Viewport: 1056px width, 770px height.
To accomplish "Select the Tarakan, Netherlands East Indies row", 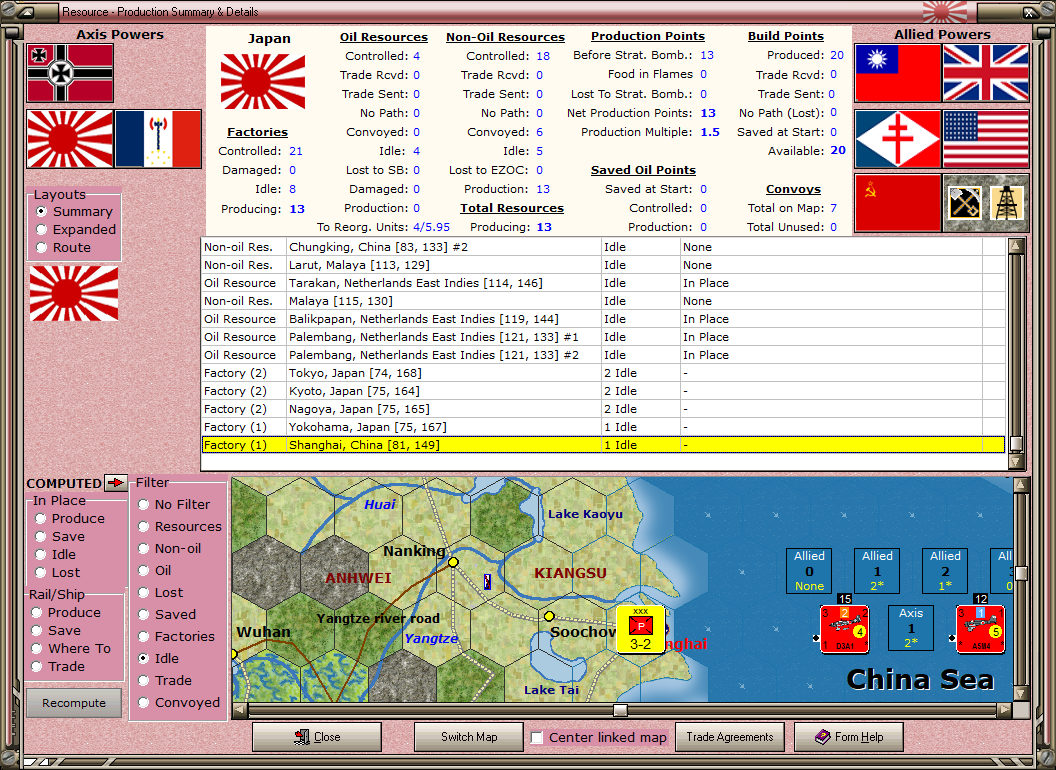I will coord(603,283).
